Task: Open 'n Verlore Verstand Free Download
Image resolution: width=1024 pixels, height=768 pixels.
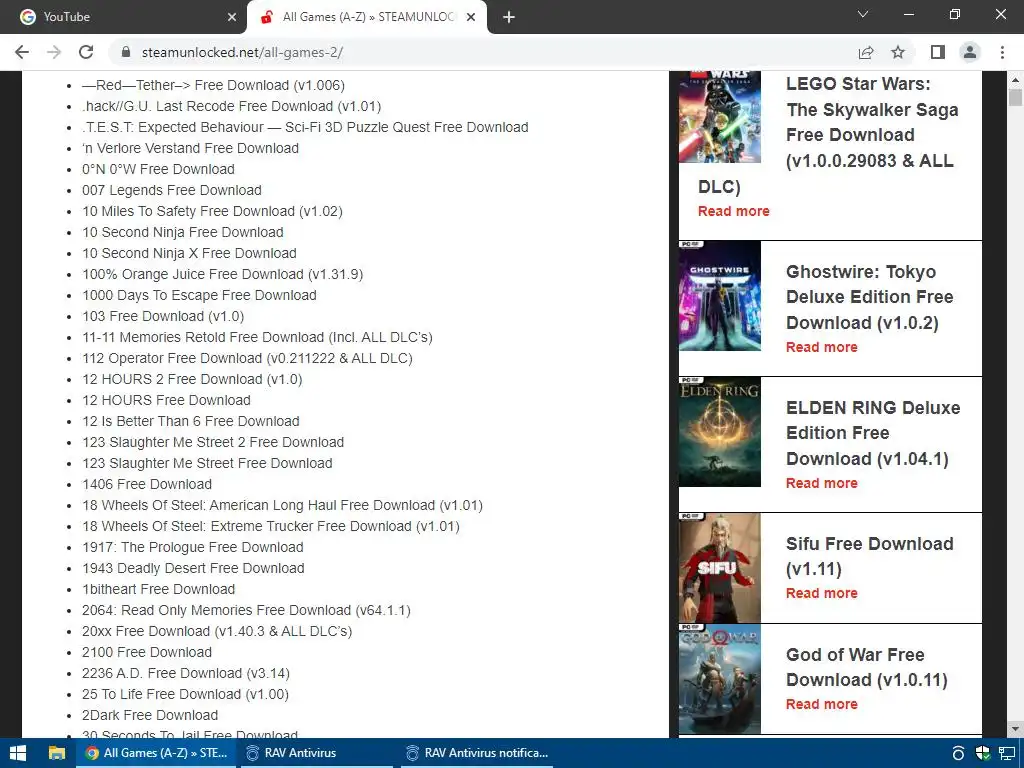Action: [190, 148]
